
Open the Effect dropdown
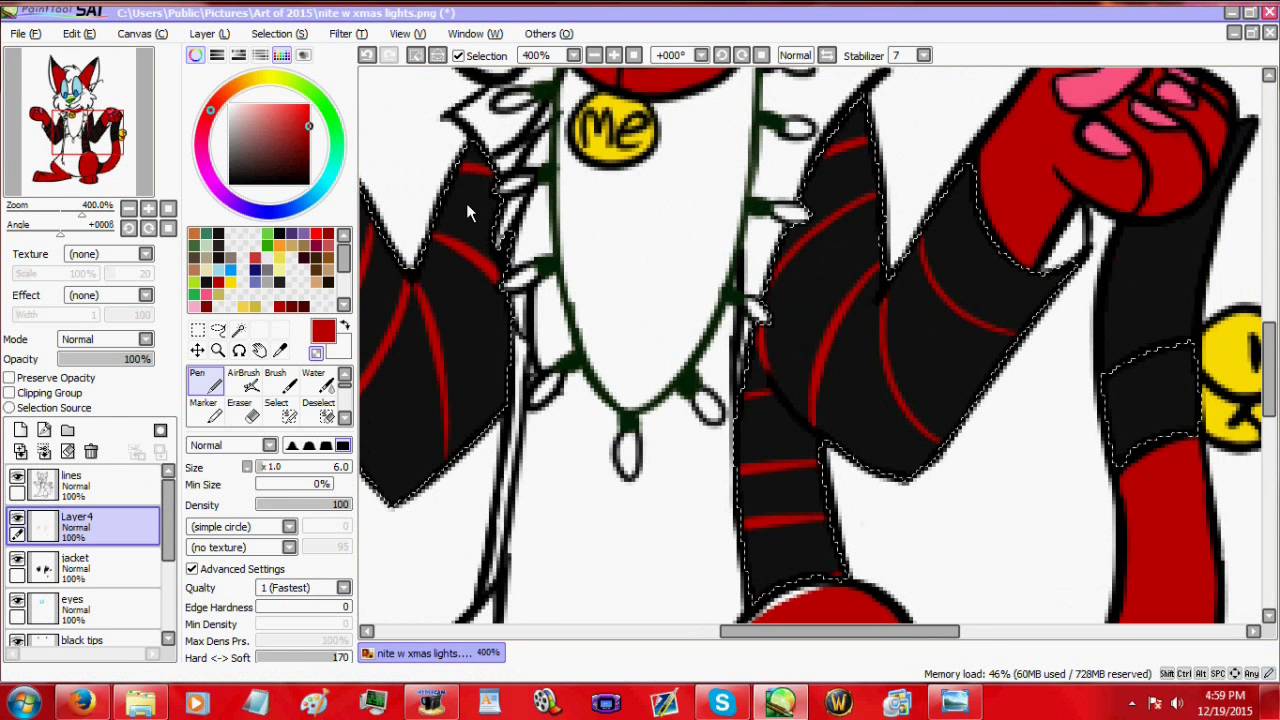109,295
